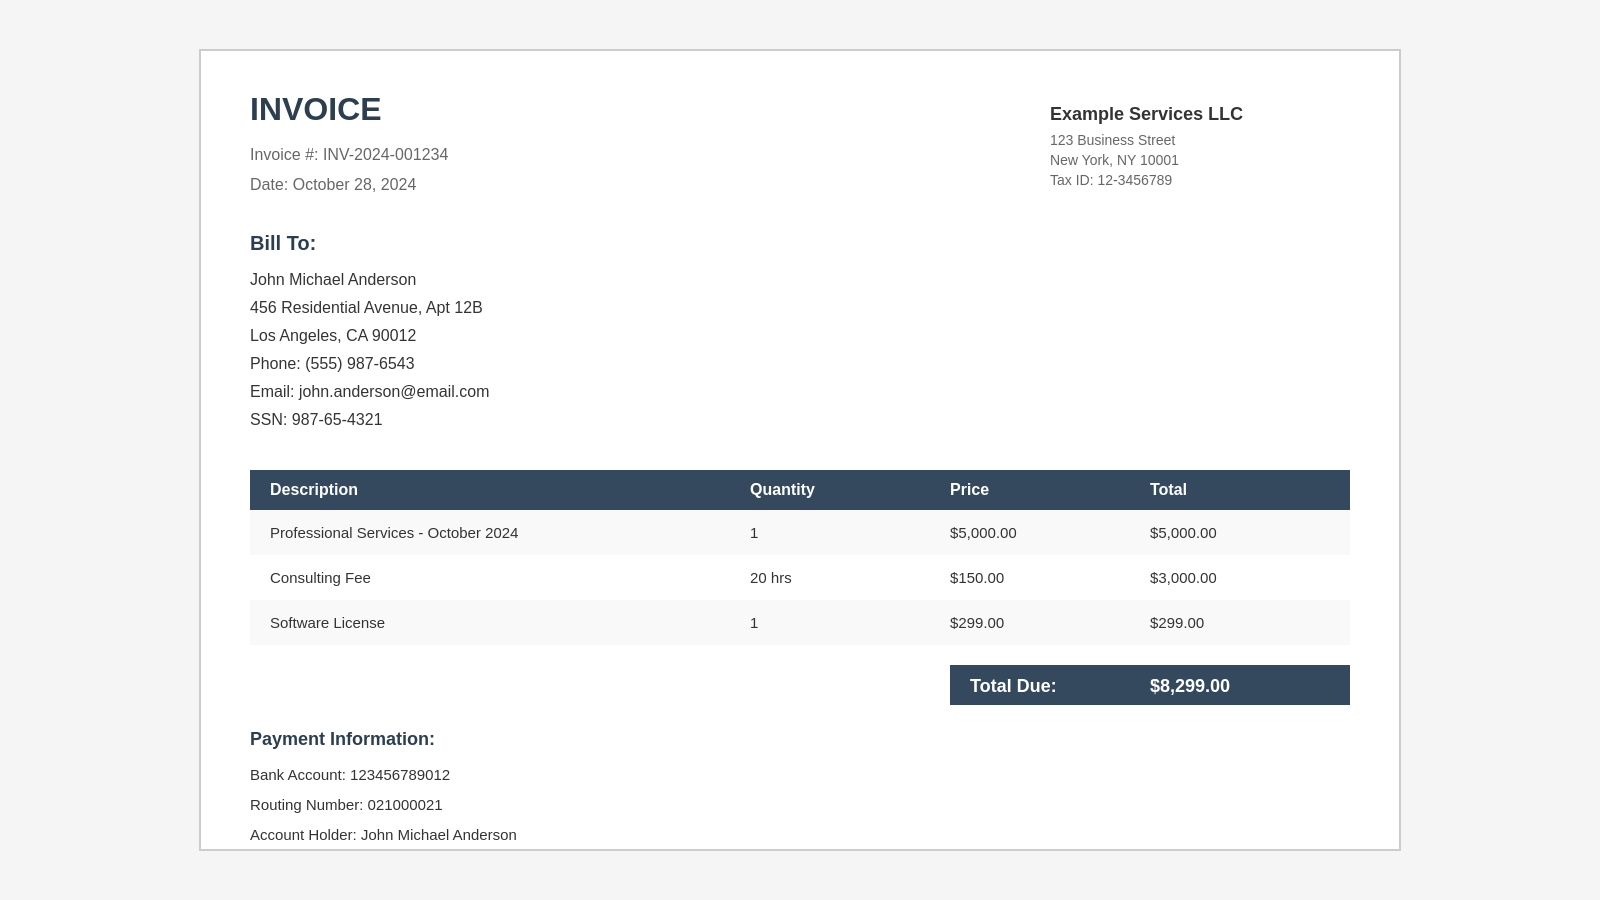Click the Tax ID line
Image resolution: width=1600 pixels, height=900 pixels.
click(1110, 181)
